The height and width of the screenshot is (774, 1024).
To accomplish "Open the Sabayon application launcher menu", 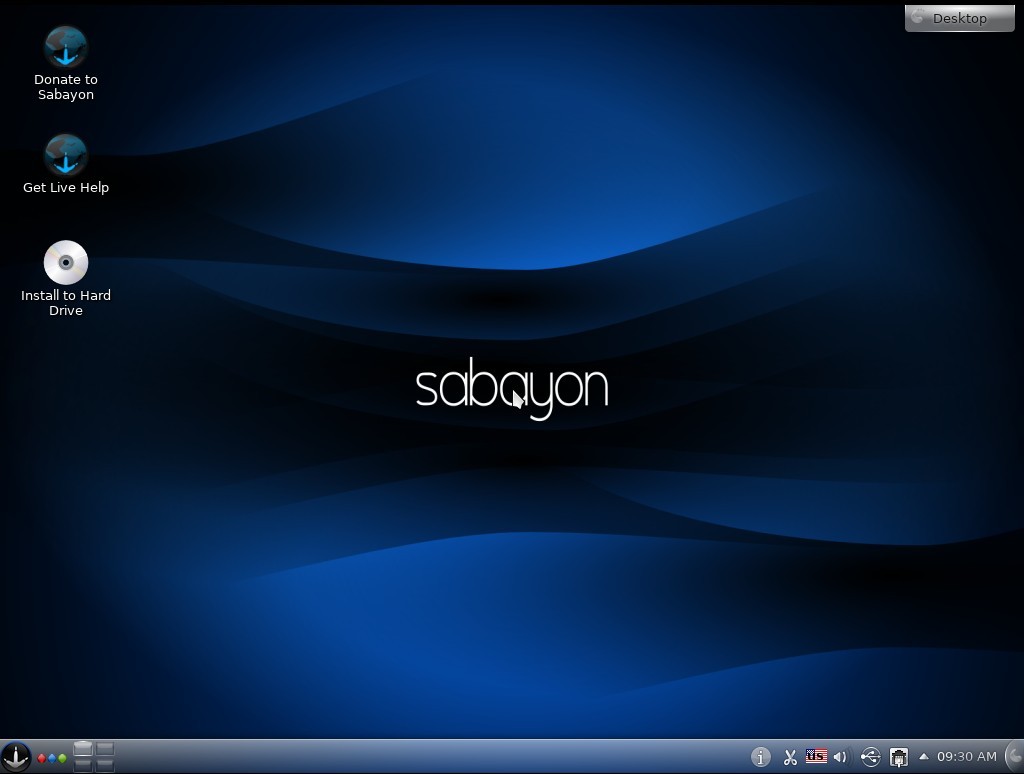I will [15, 758].
